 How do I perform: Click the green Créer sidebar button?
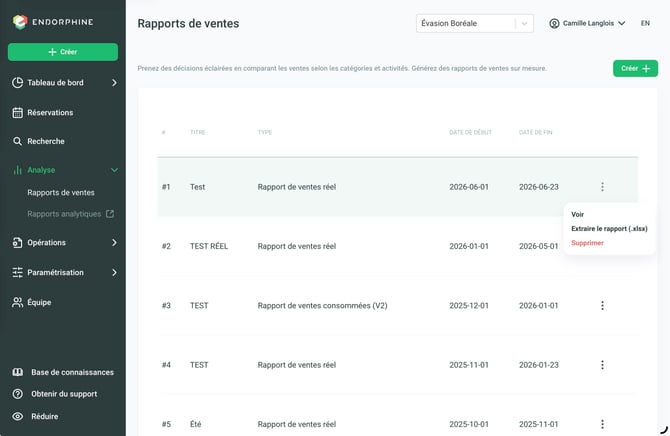point(63,52)
